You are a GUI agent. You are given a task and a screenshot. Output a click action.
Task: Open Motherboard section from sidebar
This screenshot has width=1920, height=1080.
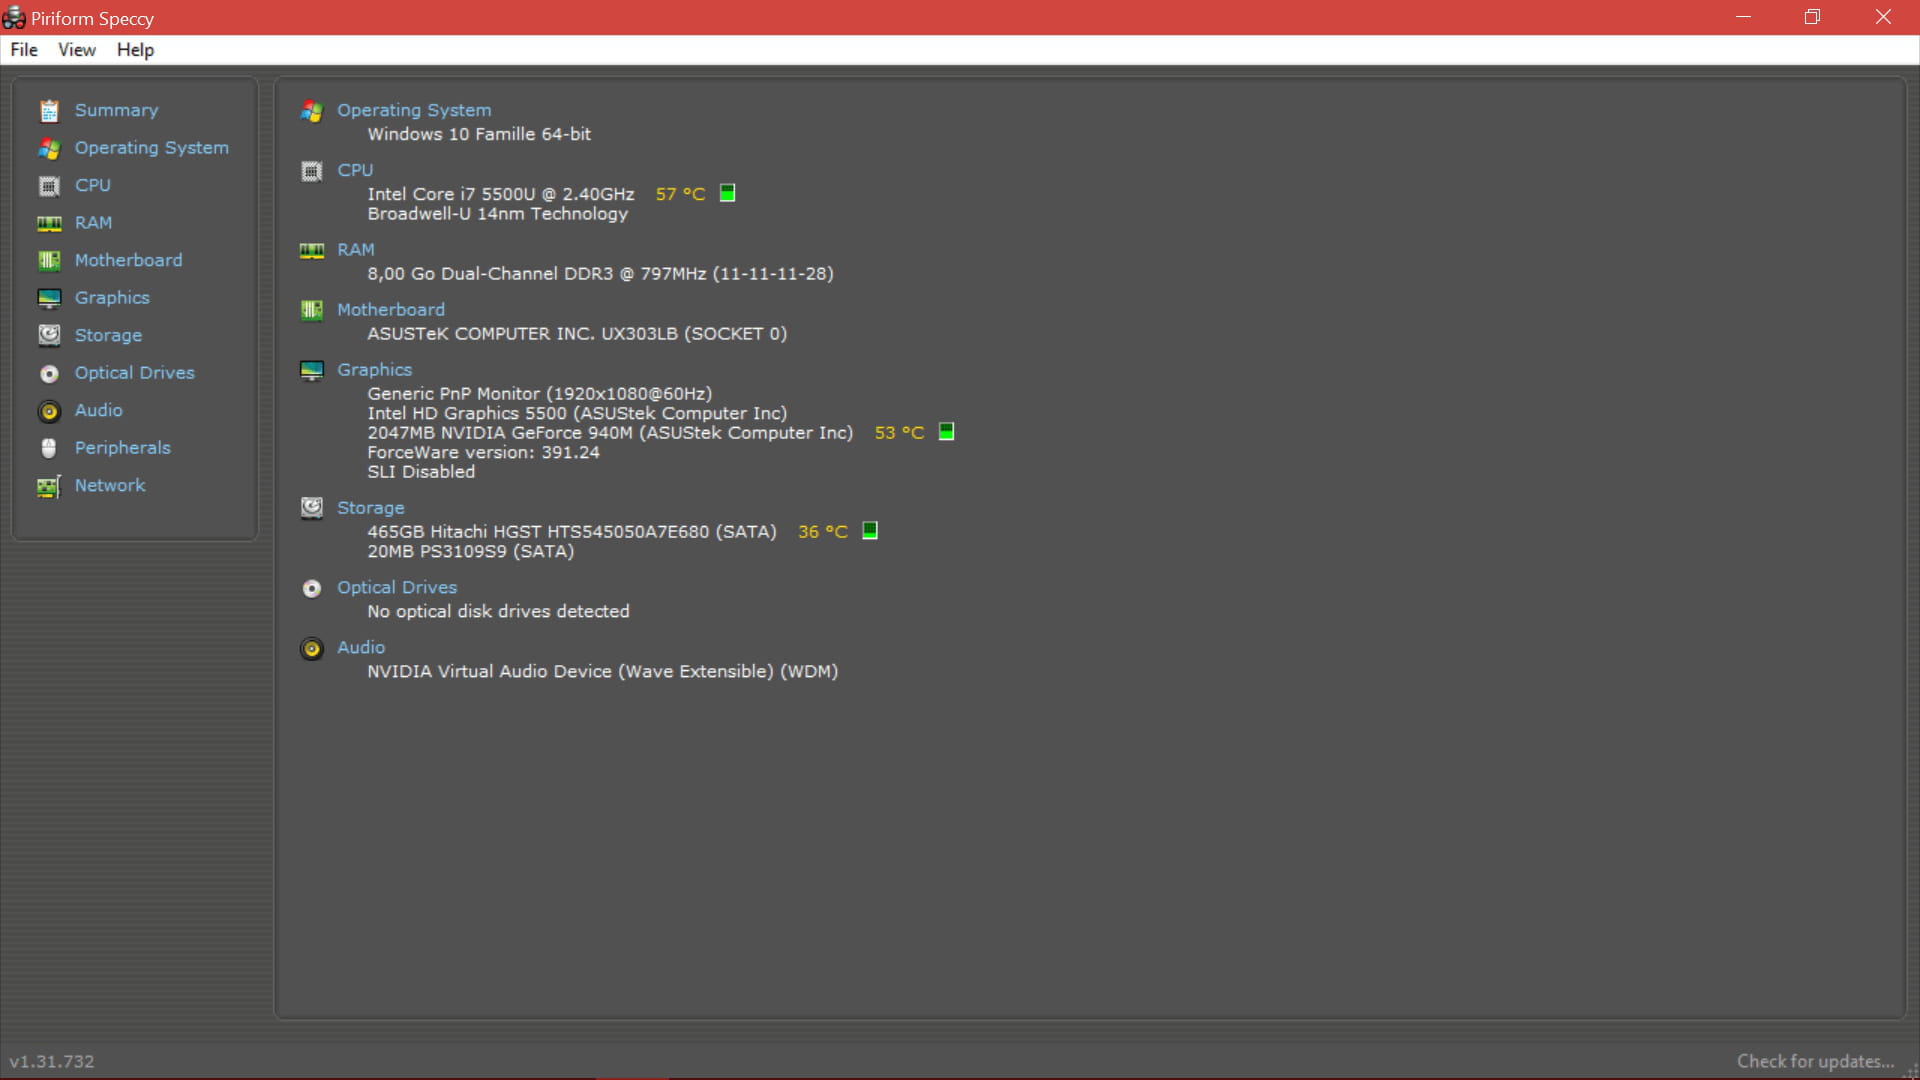(x=129, y=260)
